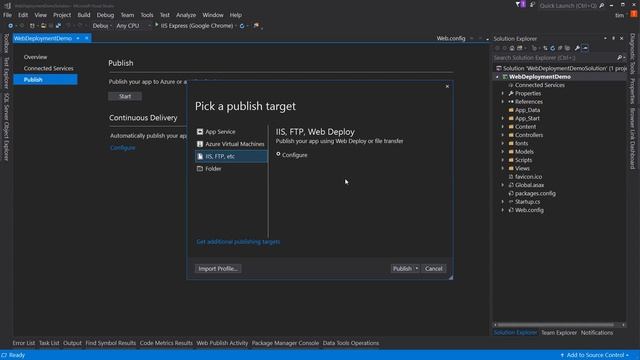Open the Tools menu
Image resolution: width=640 pixels, height=360 pixels.
tap(147, 15)
